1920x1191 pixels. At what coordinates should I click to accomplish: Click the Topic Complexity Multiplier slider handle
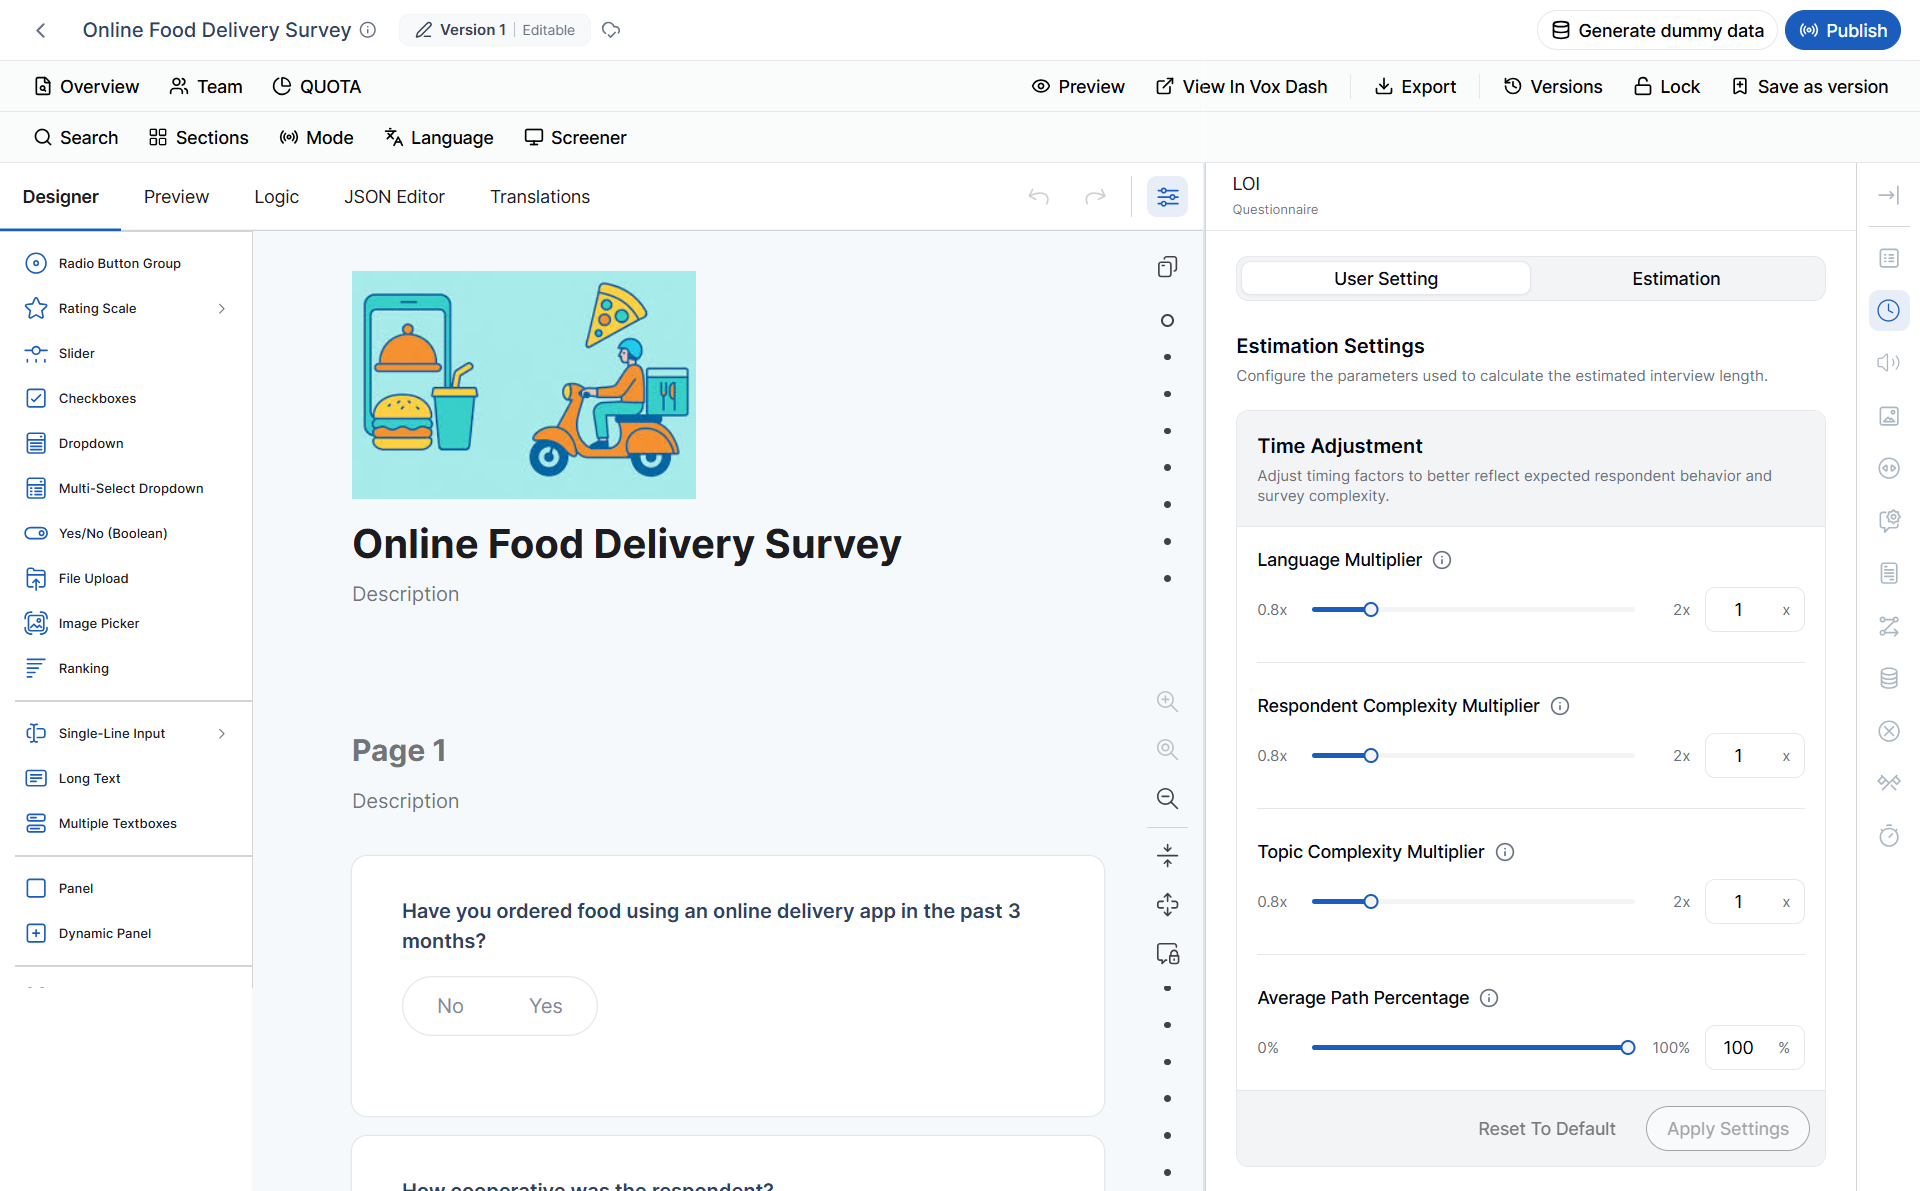point(1371,902)
